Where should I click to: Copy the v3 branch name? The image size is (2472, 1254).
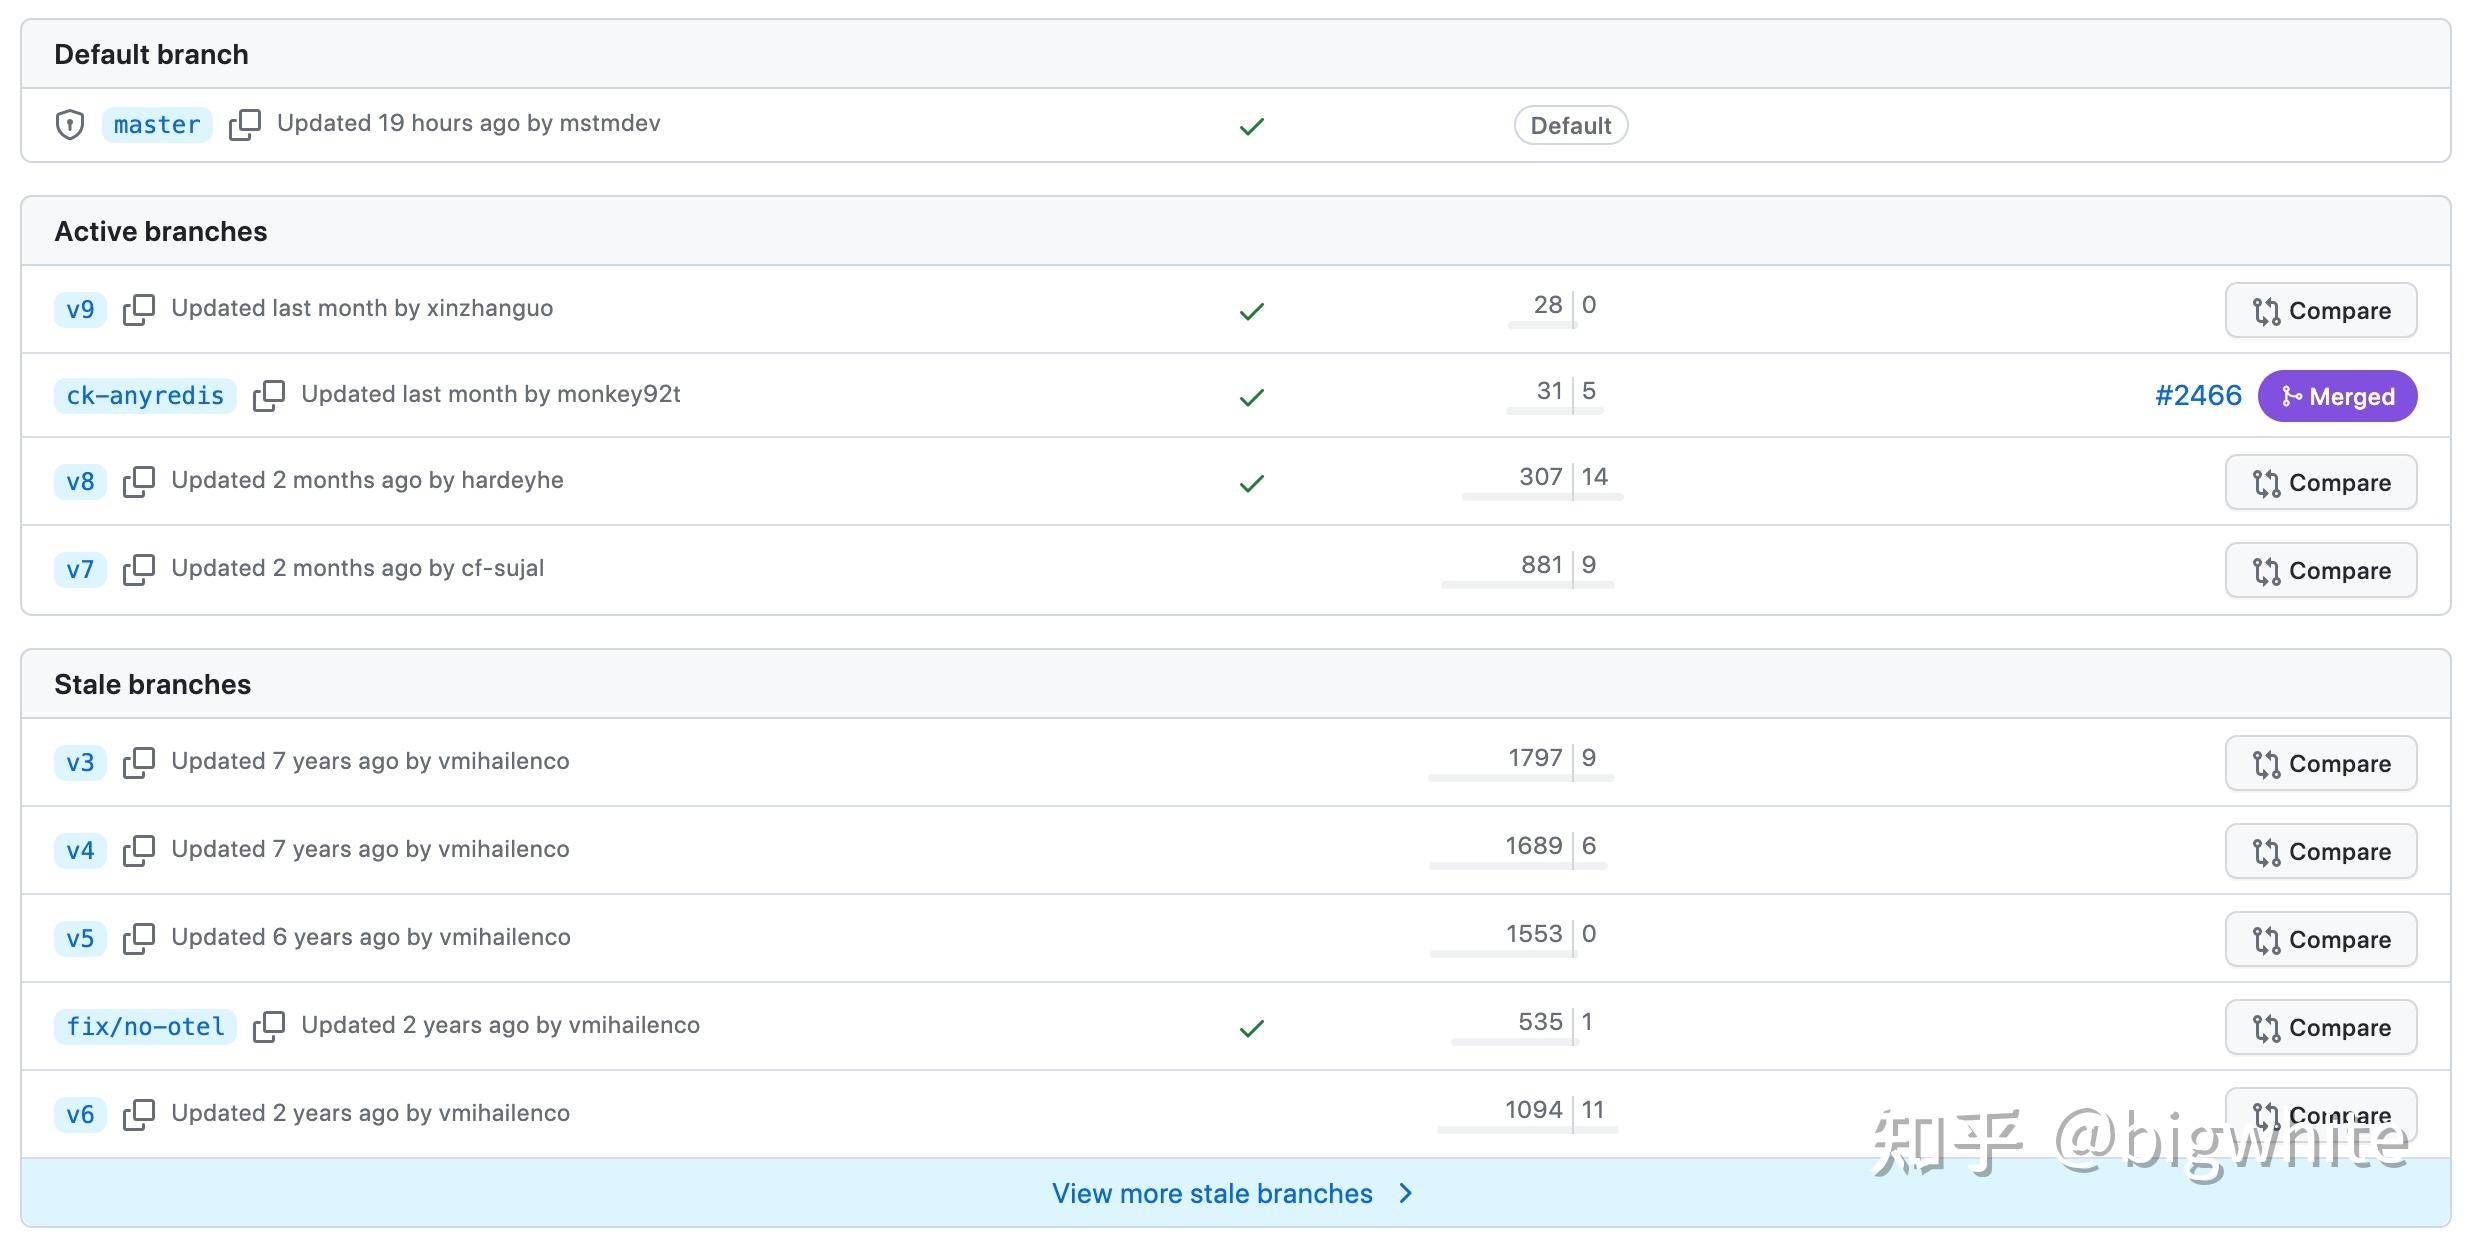pyautogui.click(x=139, y=763)
